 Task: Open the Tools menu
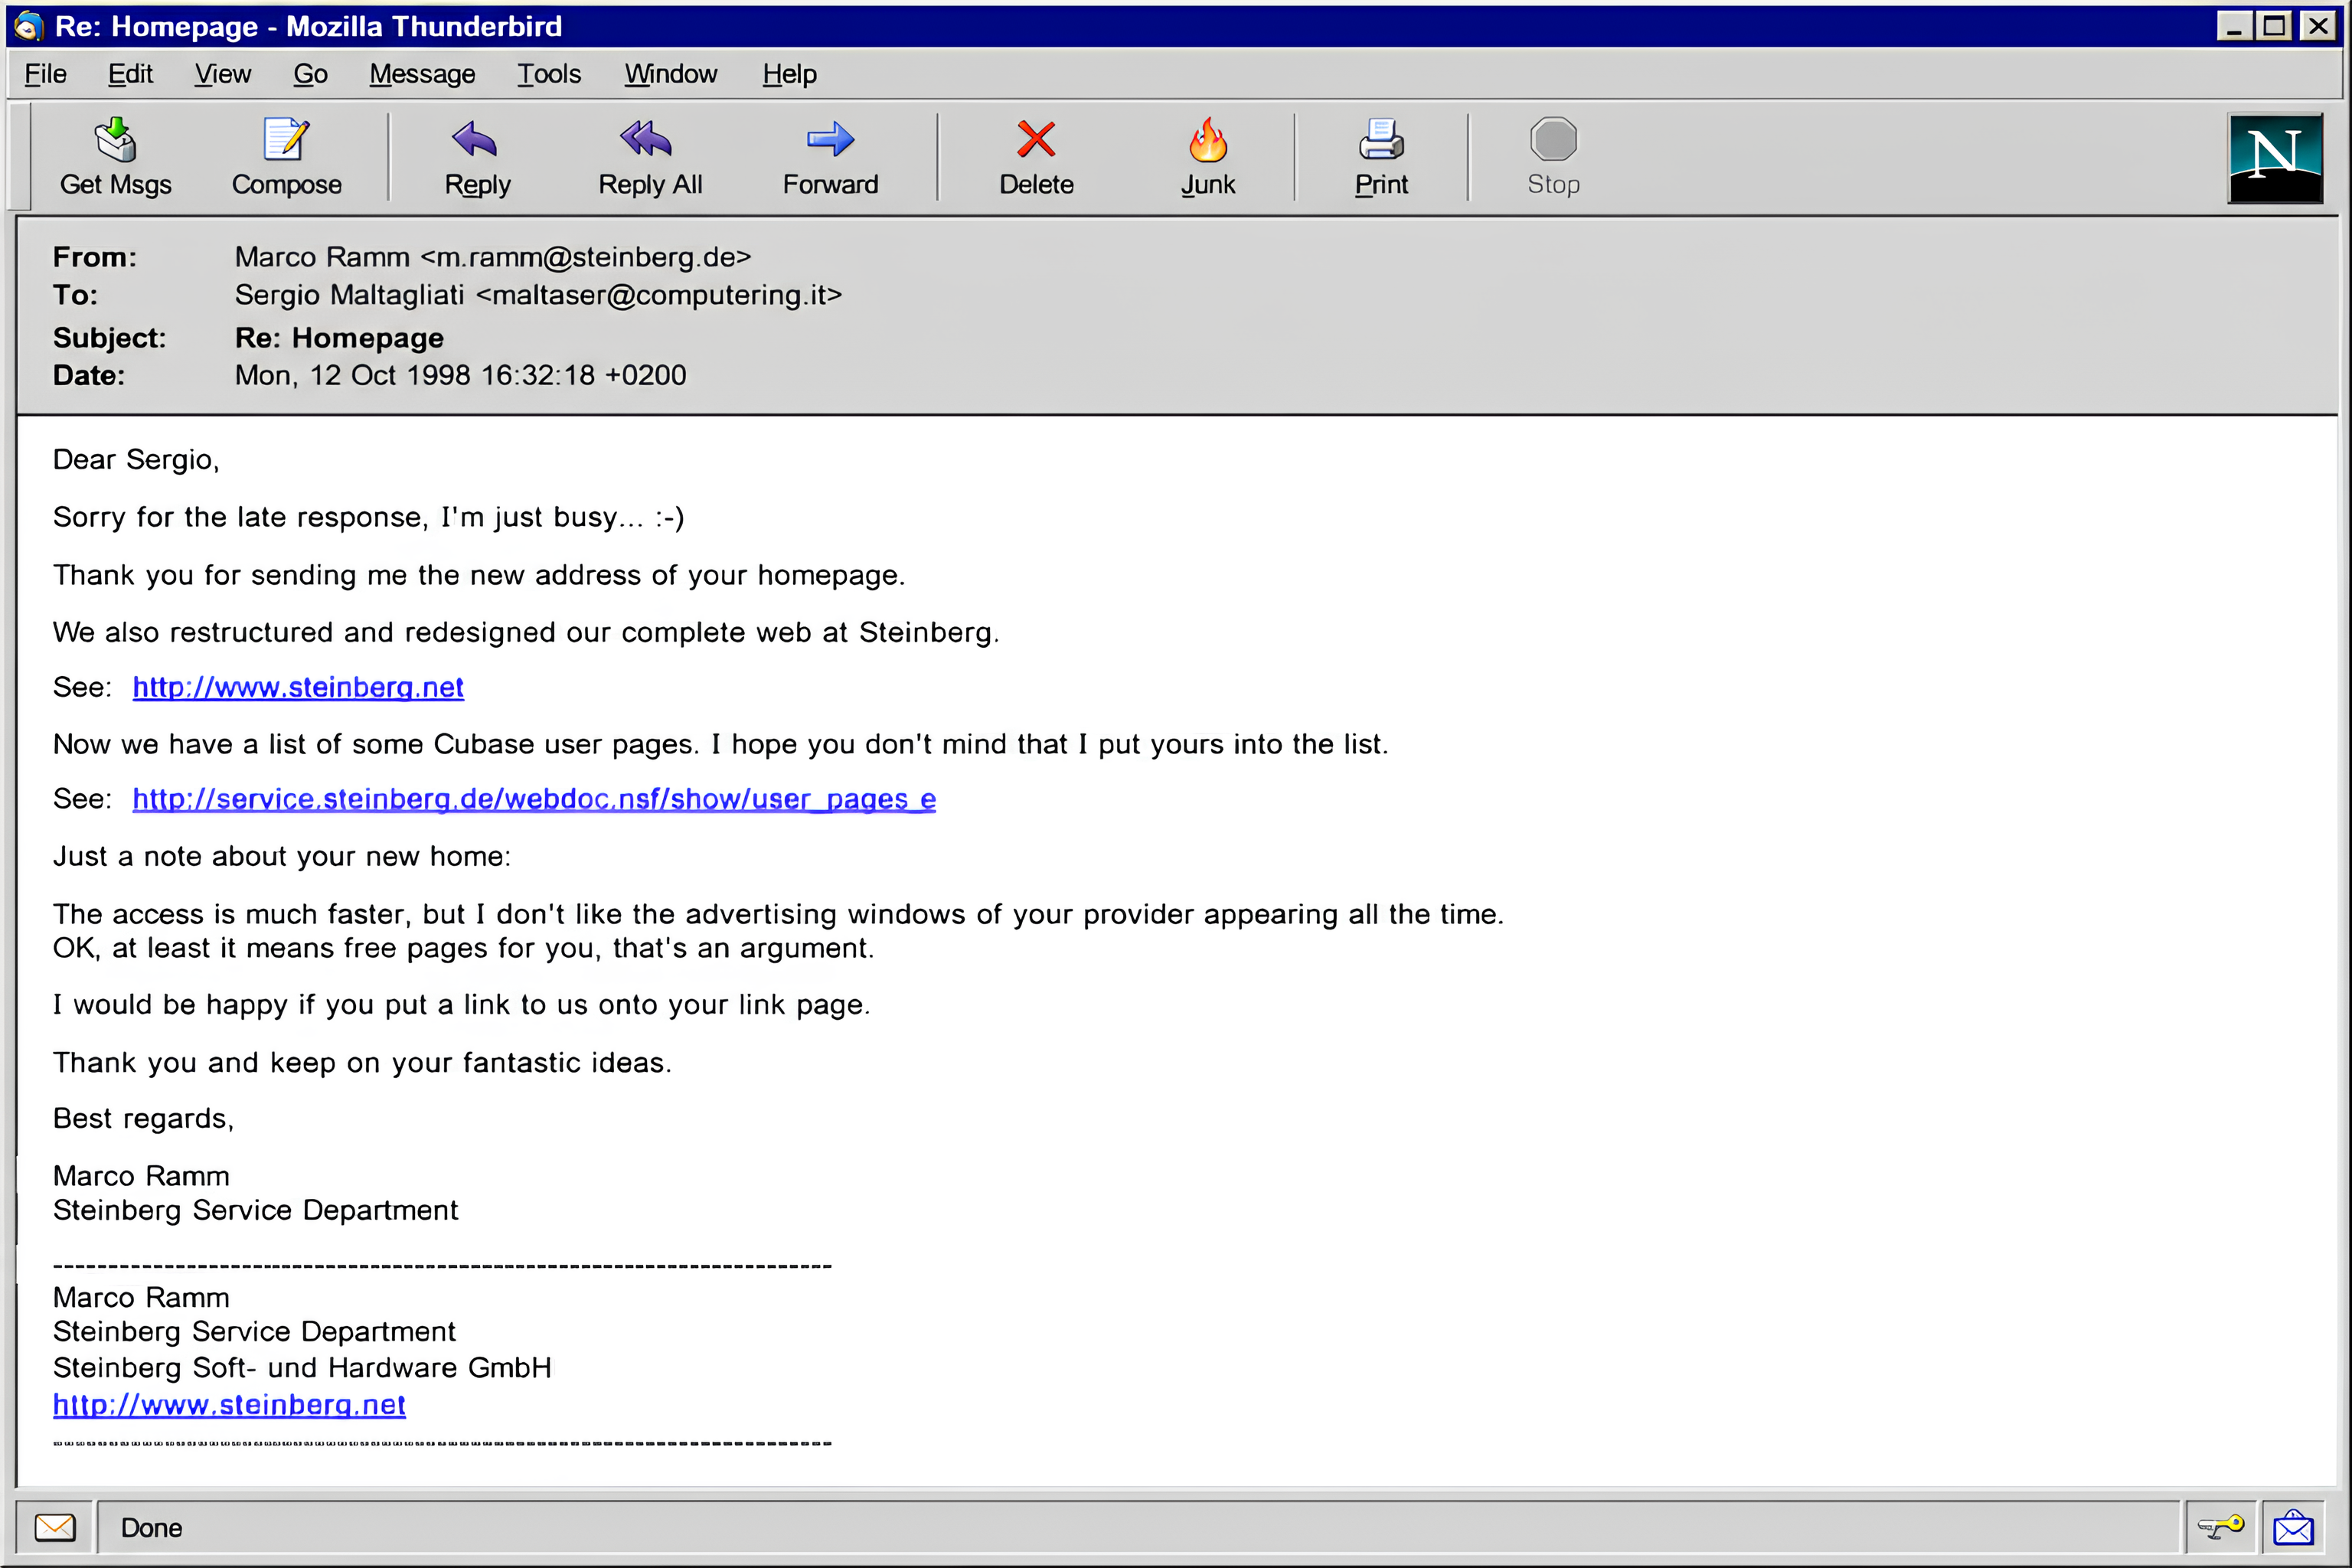pyautogui.click(x=549, y=74)
